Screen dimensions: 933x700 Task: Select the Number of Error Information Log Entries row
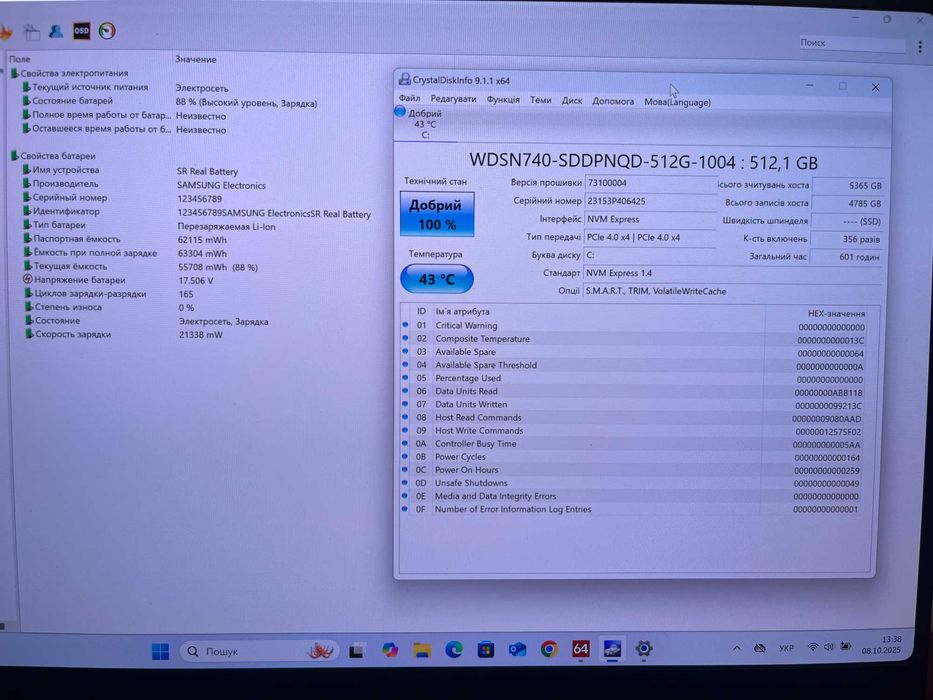[633, 510]
